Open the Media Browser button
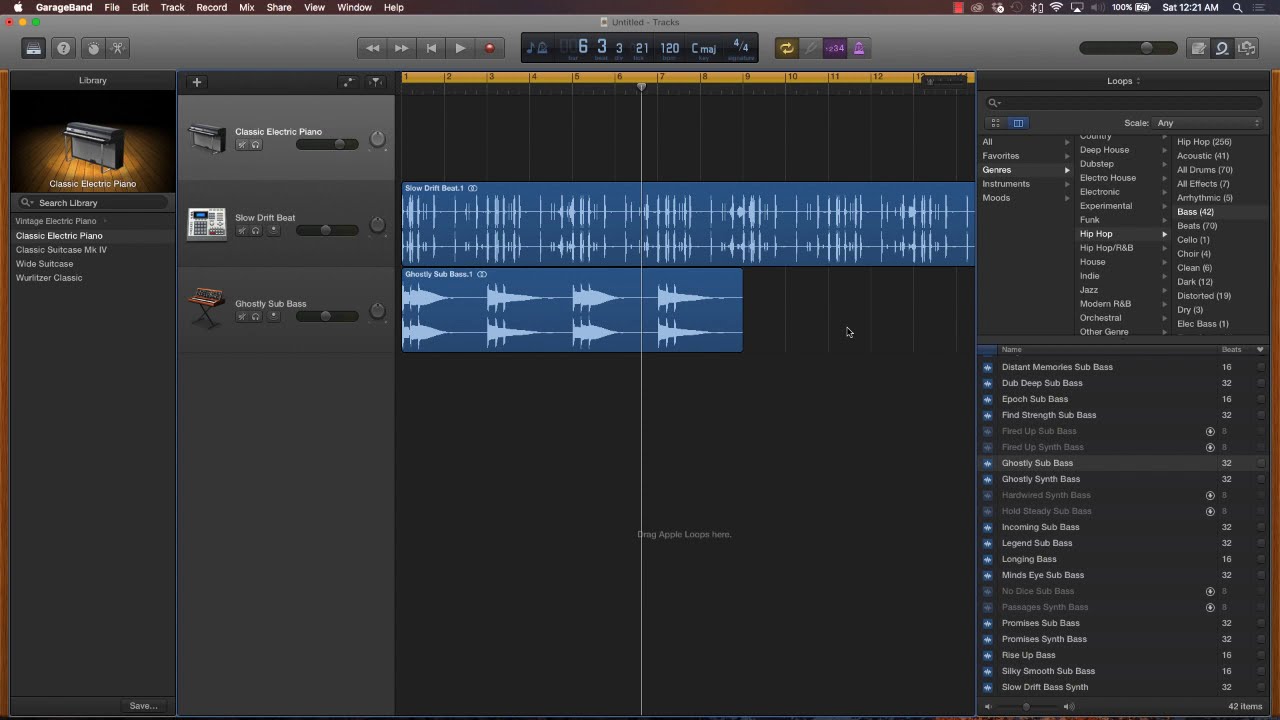The image size is (1280, 720). tap(1246, 48)
